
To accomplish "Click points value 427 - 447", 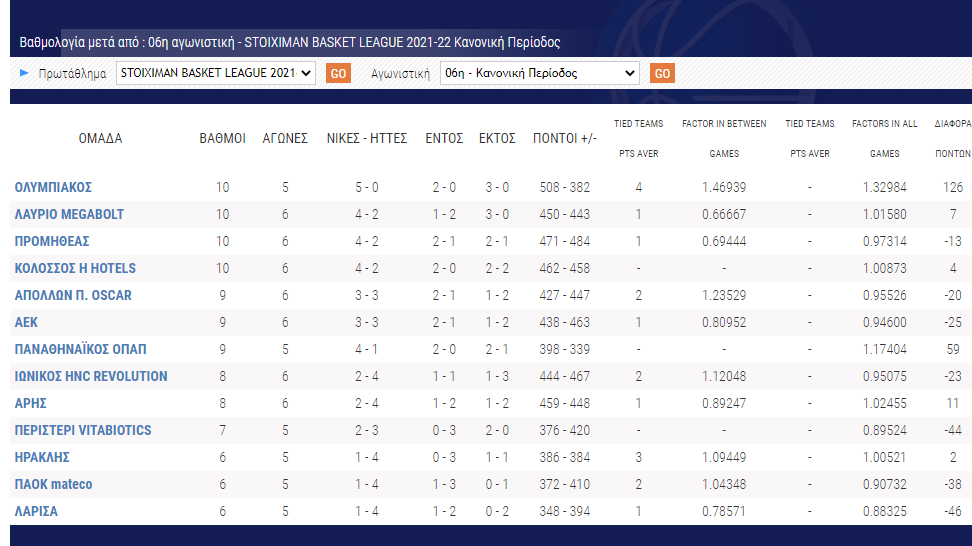I will click(565, 295).
